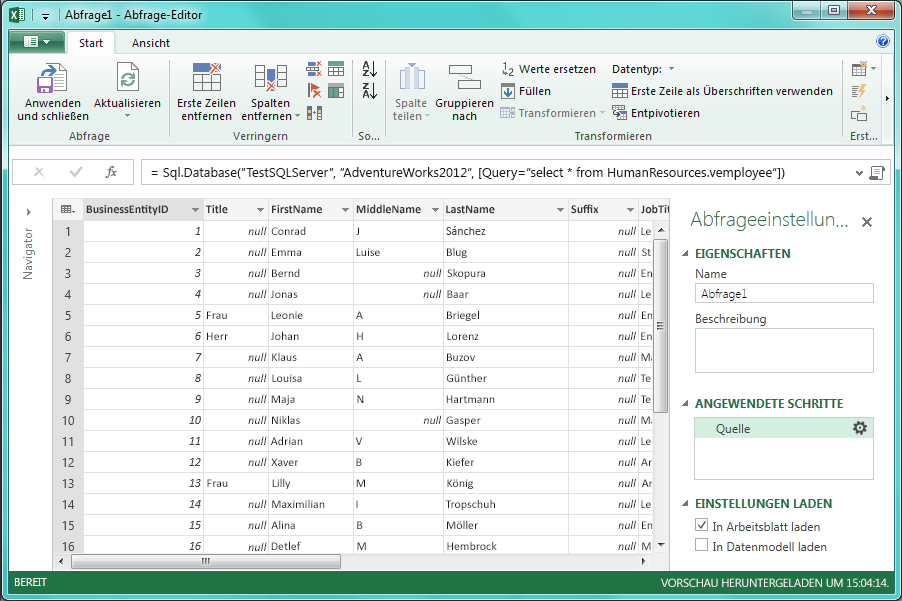Collapse EINSTELLUNGEN LADEN section

[685, 503]
